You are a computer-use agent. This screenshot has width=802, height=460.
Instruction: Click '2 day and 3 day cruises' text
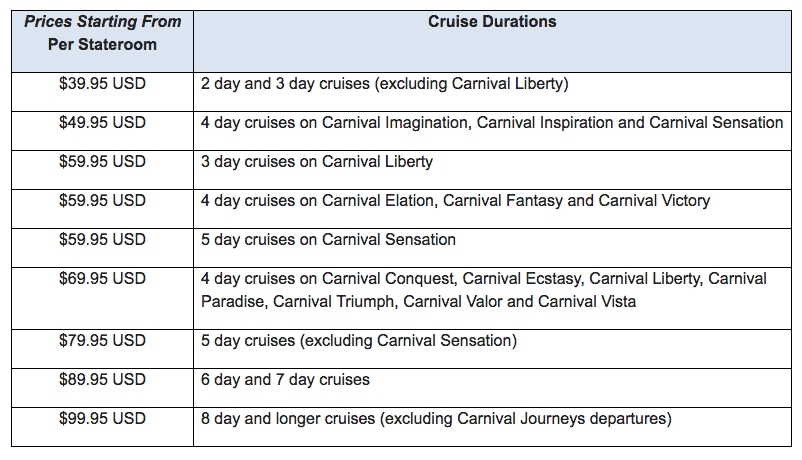point(285,84)
